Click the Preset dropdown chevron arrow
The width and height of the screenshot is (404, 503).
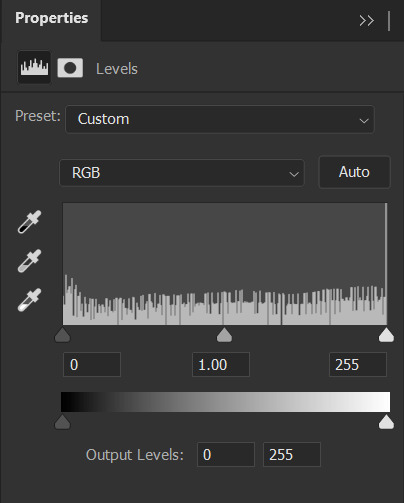click(x=364, y=120)
